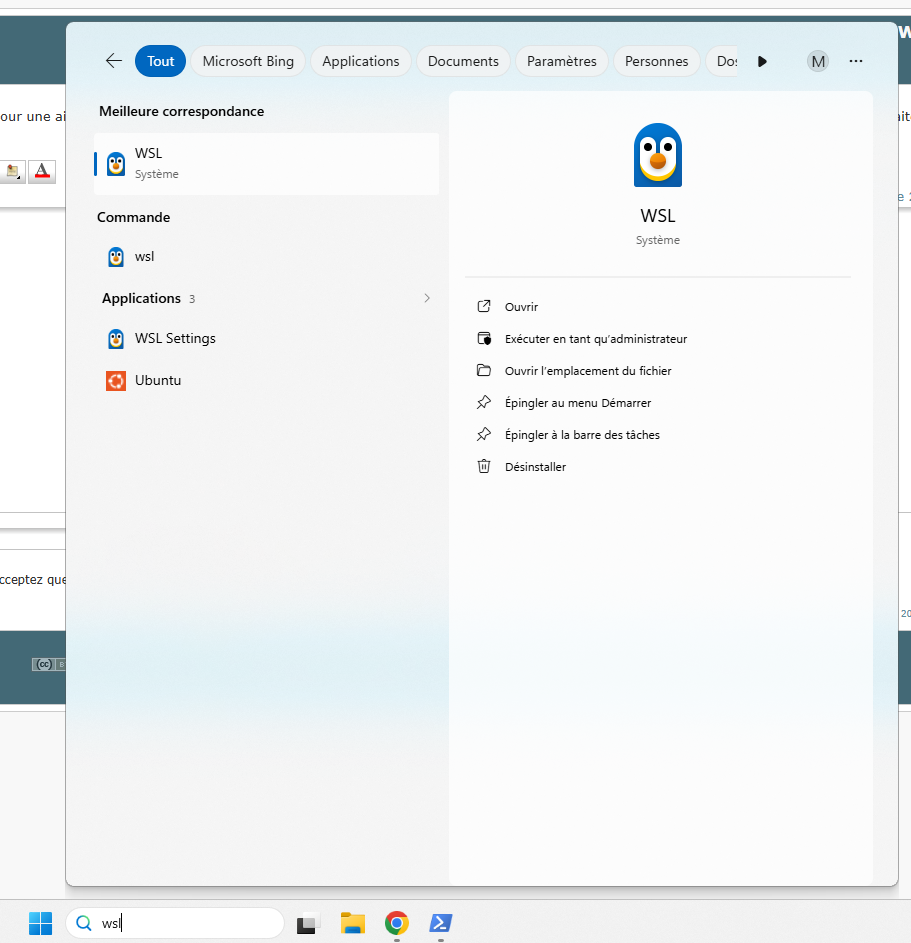Open File Explorer from the taskbar
Viewport: 911px width, 943px height.
353,923
